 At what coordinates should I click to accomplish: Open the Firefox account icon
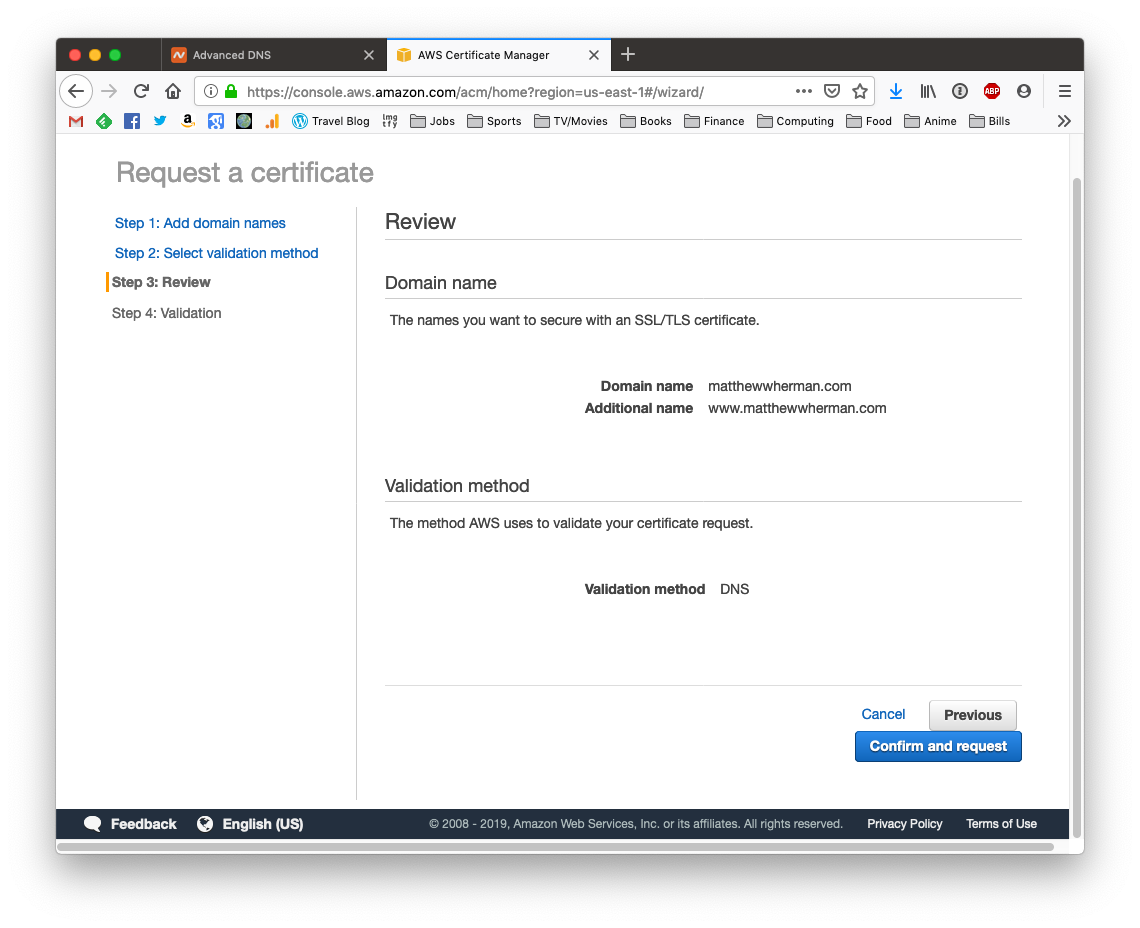click(x=1024, y=91)
